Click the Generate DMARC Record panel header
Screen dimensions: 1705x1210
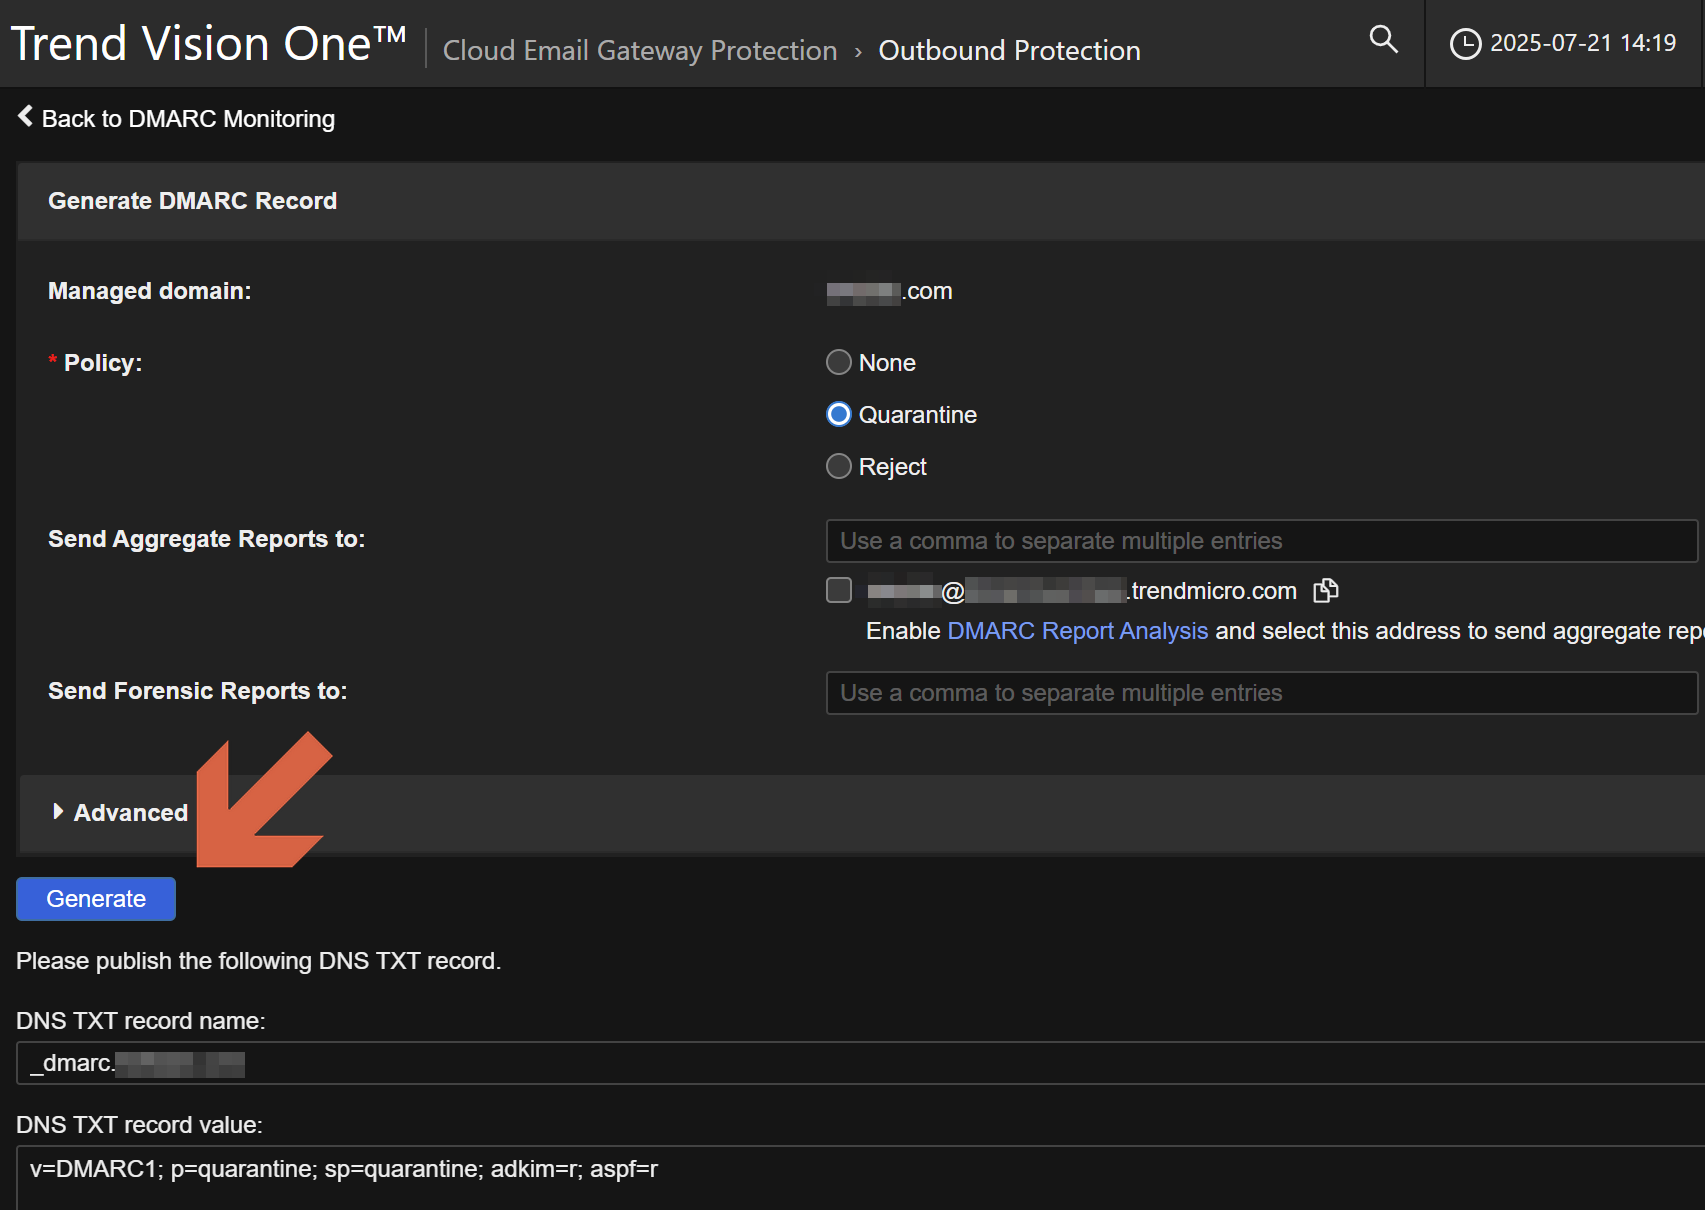193,201
